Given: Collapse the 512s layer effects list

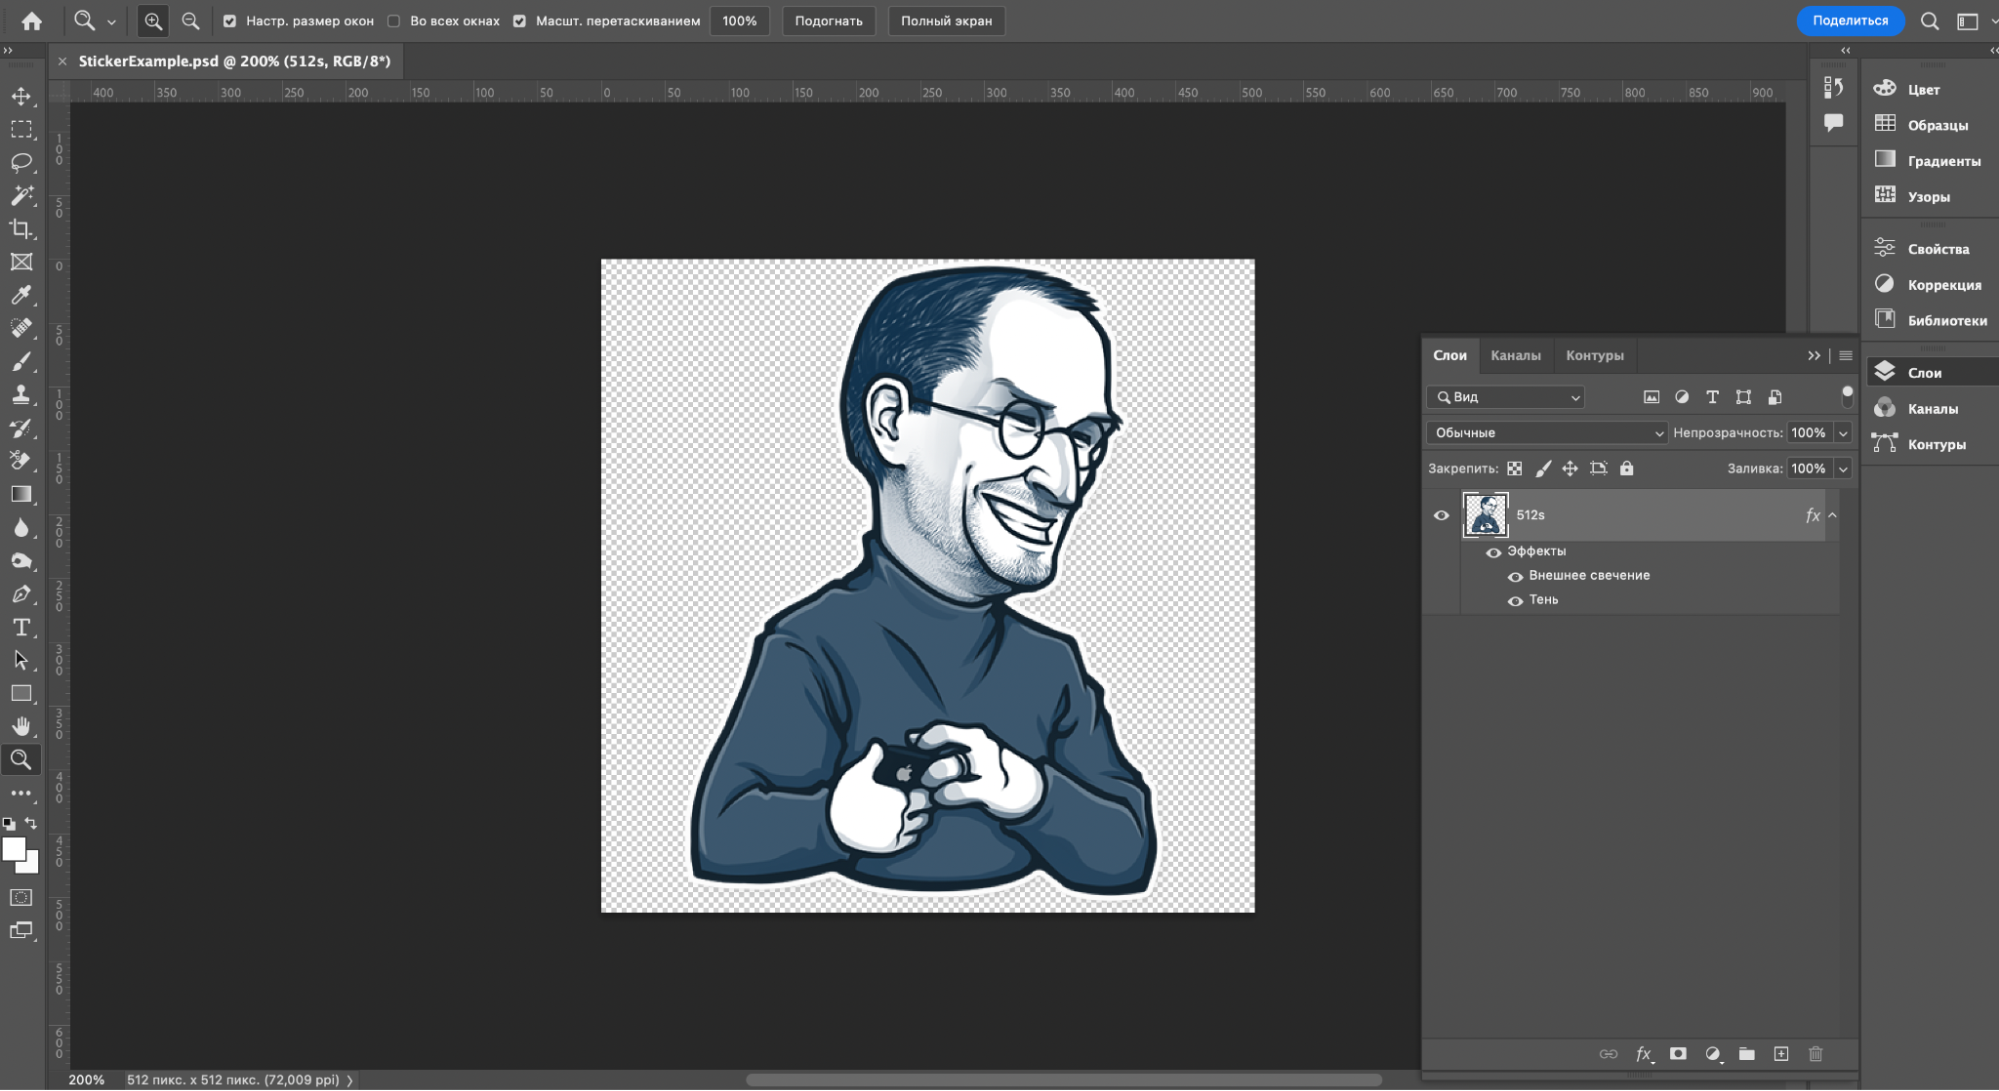Looking at the screenshot, I should tap(1833, 515).
